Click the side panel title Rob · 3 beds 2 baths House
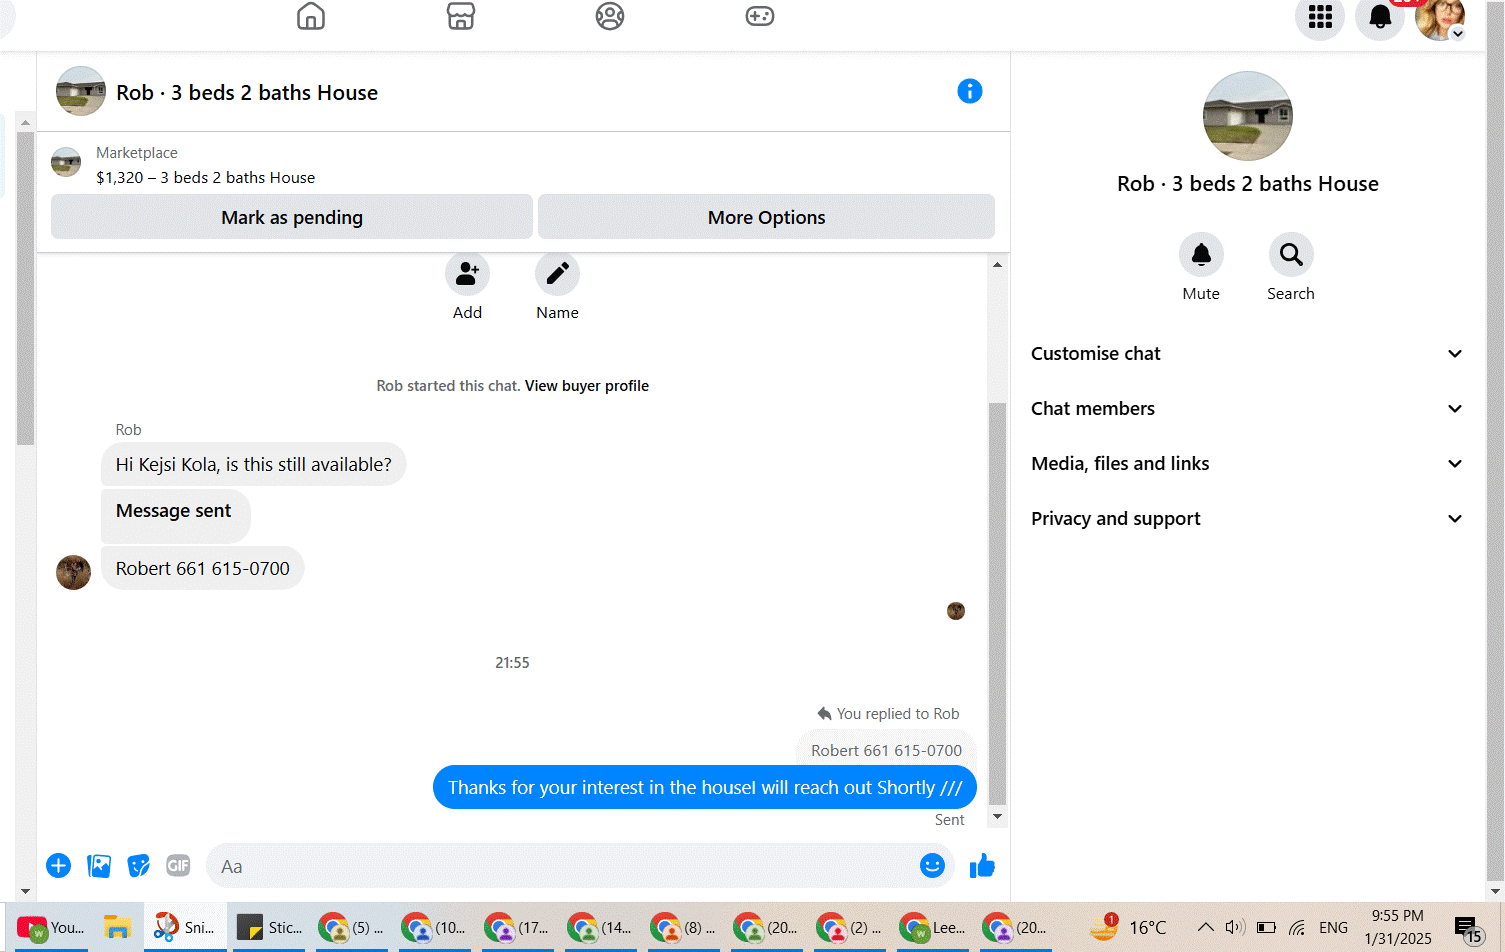The height and width of the screenshot is (952, 1505). point(1248,184)
